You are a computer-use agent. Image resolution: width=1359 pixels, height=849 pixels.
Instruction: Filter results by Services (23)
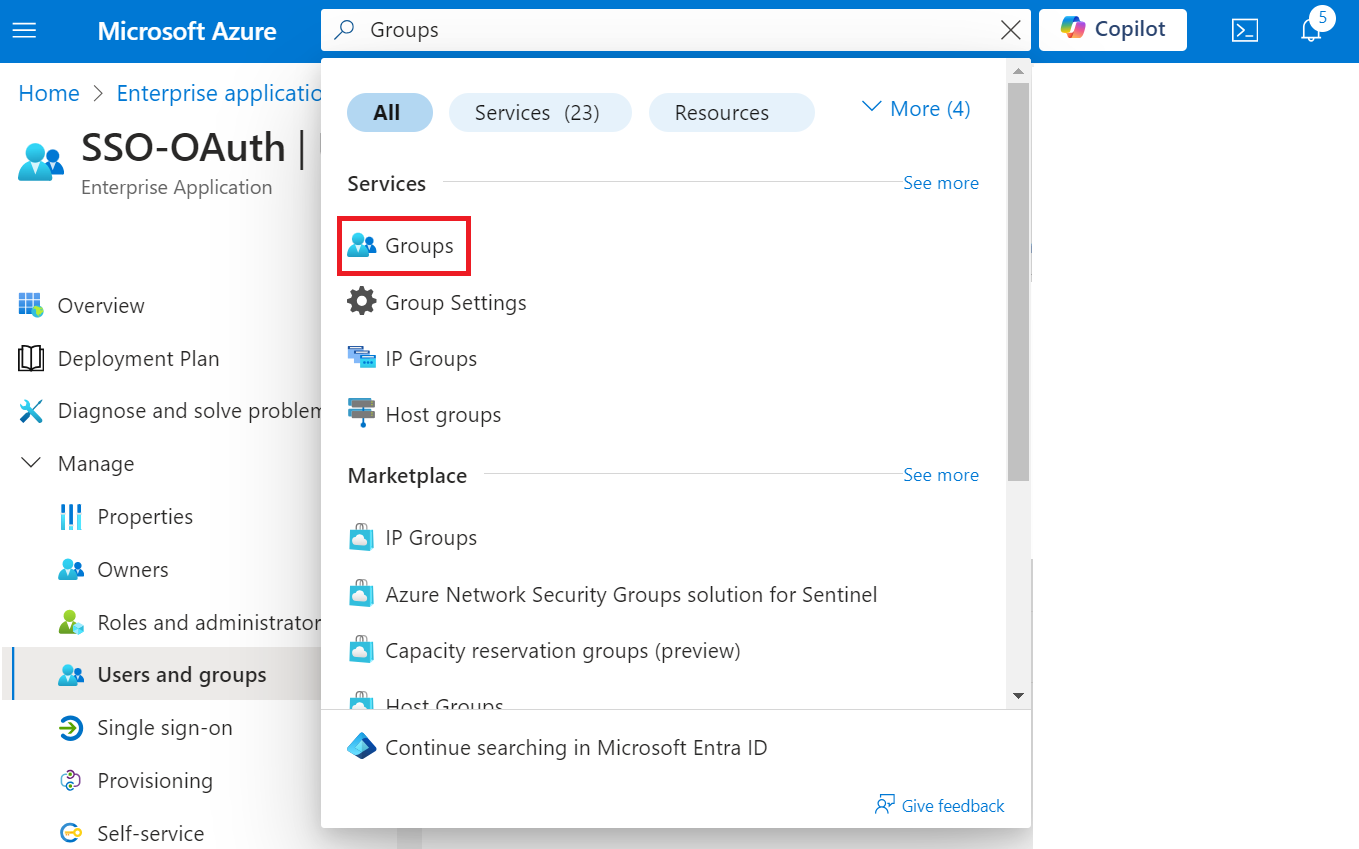pos(539,113)
